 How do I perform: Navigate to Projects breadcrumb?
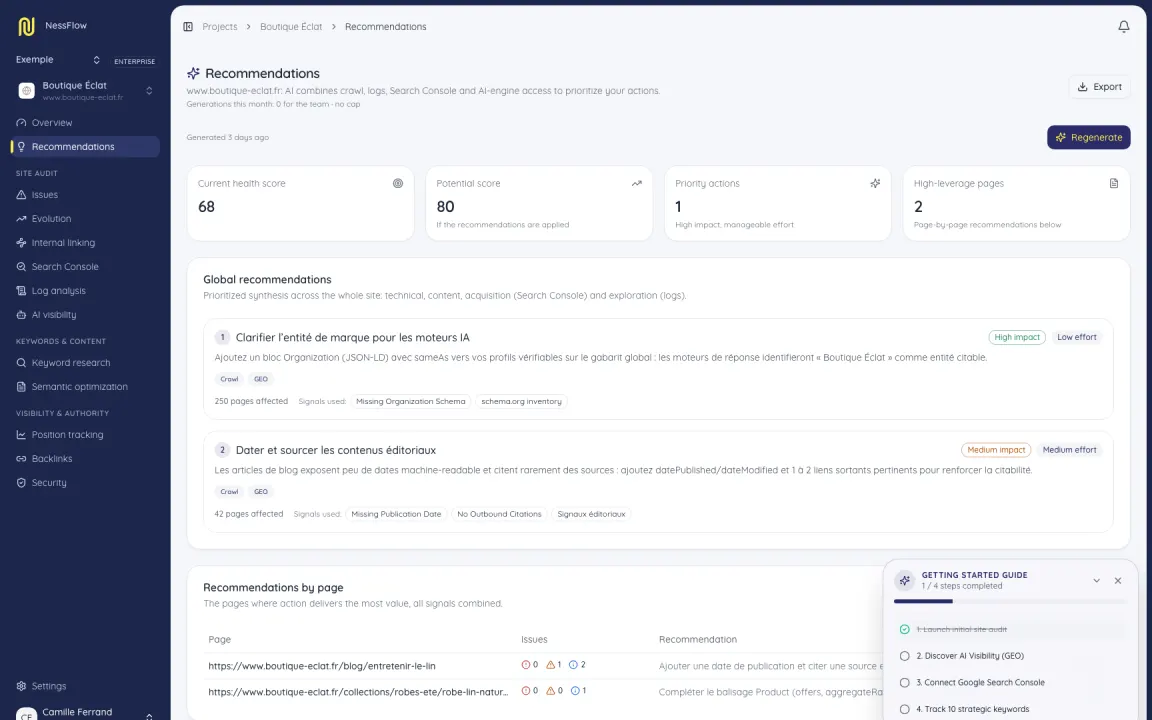220,26
